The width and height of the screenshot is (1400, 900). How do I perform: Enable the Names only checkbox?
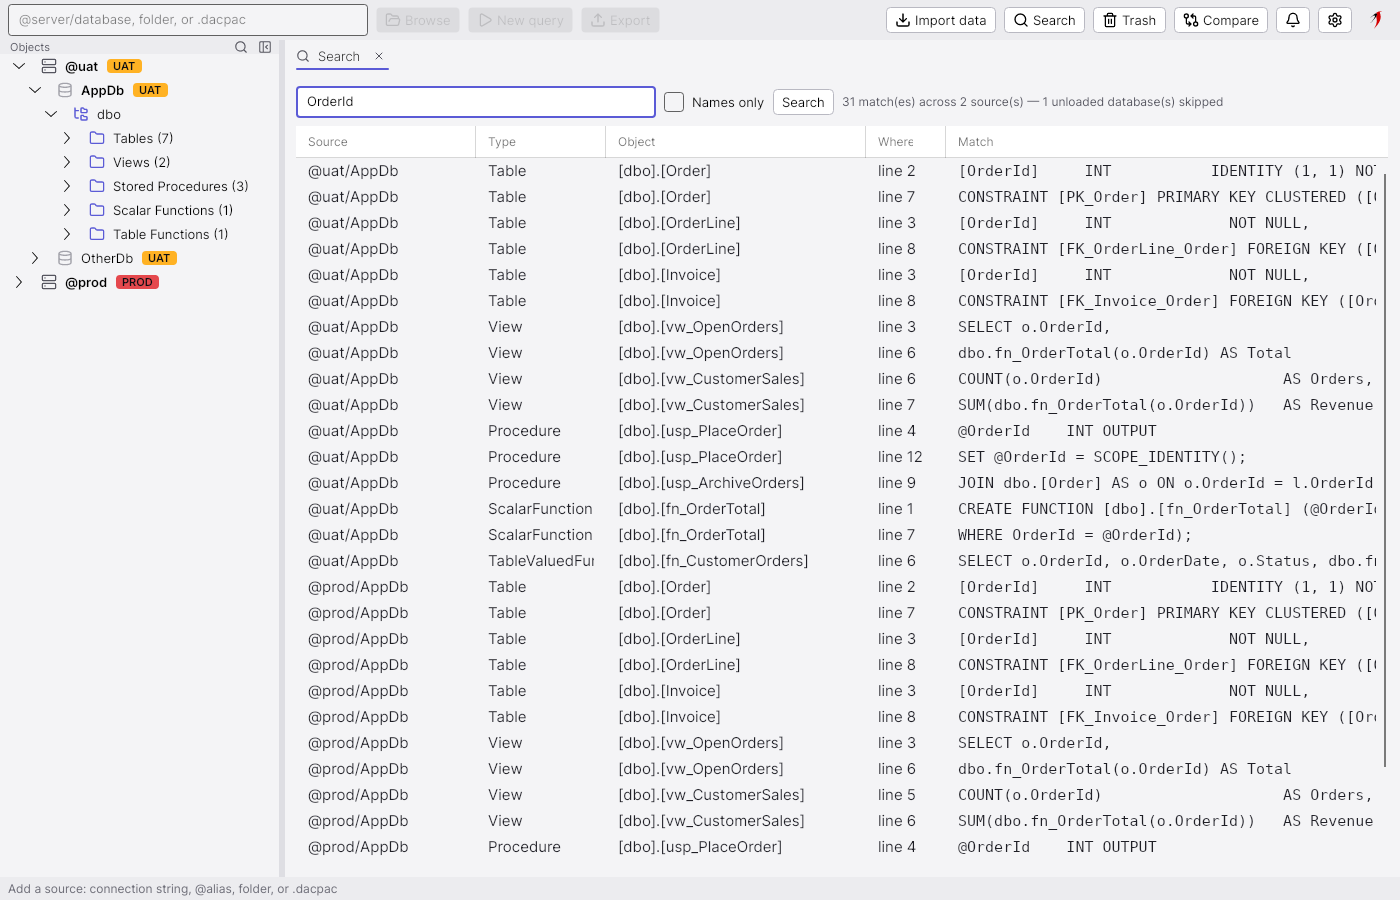[x=674, y=102]
